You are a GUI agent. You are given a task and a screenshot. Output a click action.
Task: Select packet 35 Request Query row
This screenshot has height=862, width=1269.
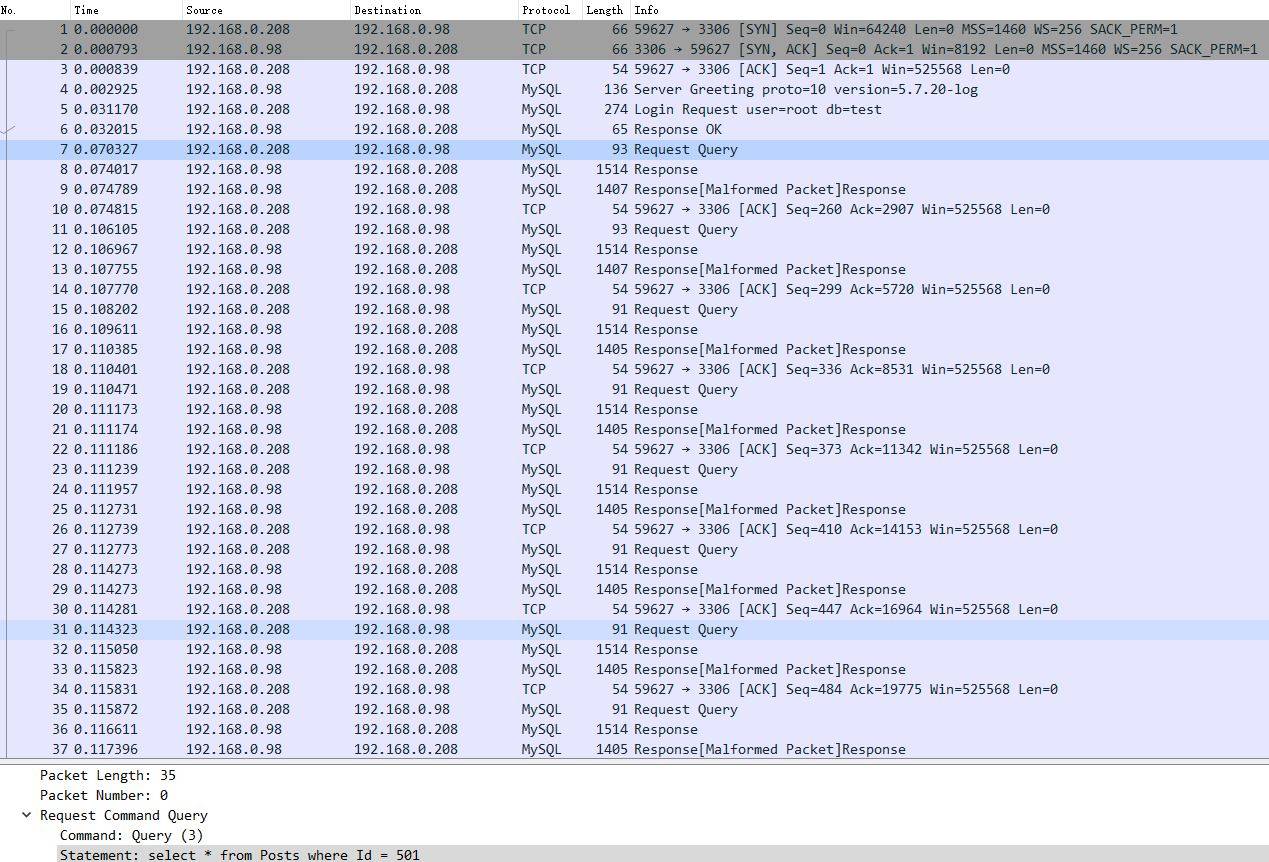[634, 709]
